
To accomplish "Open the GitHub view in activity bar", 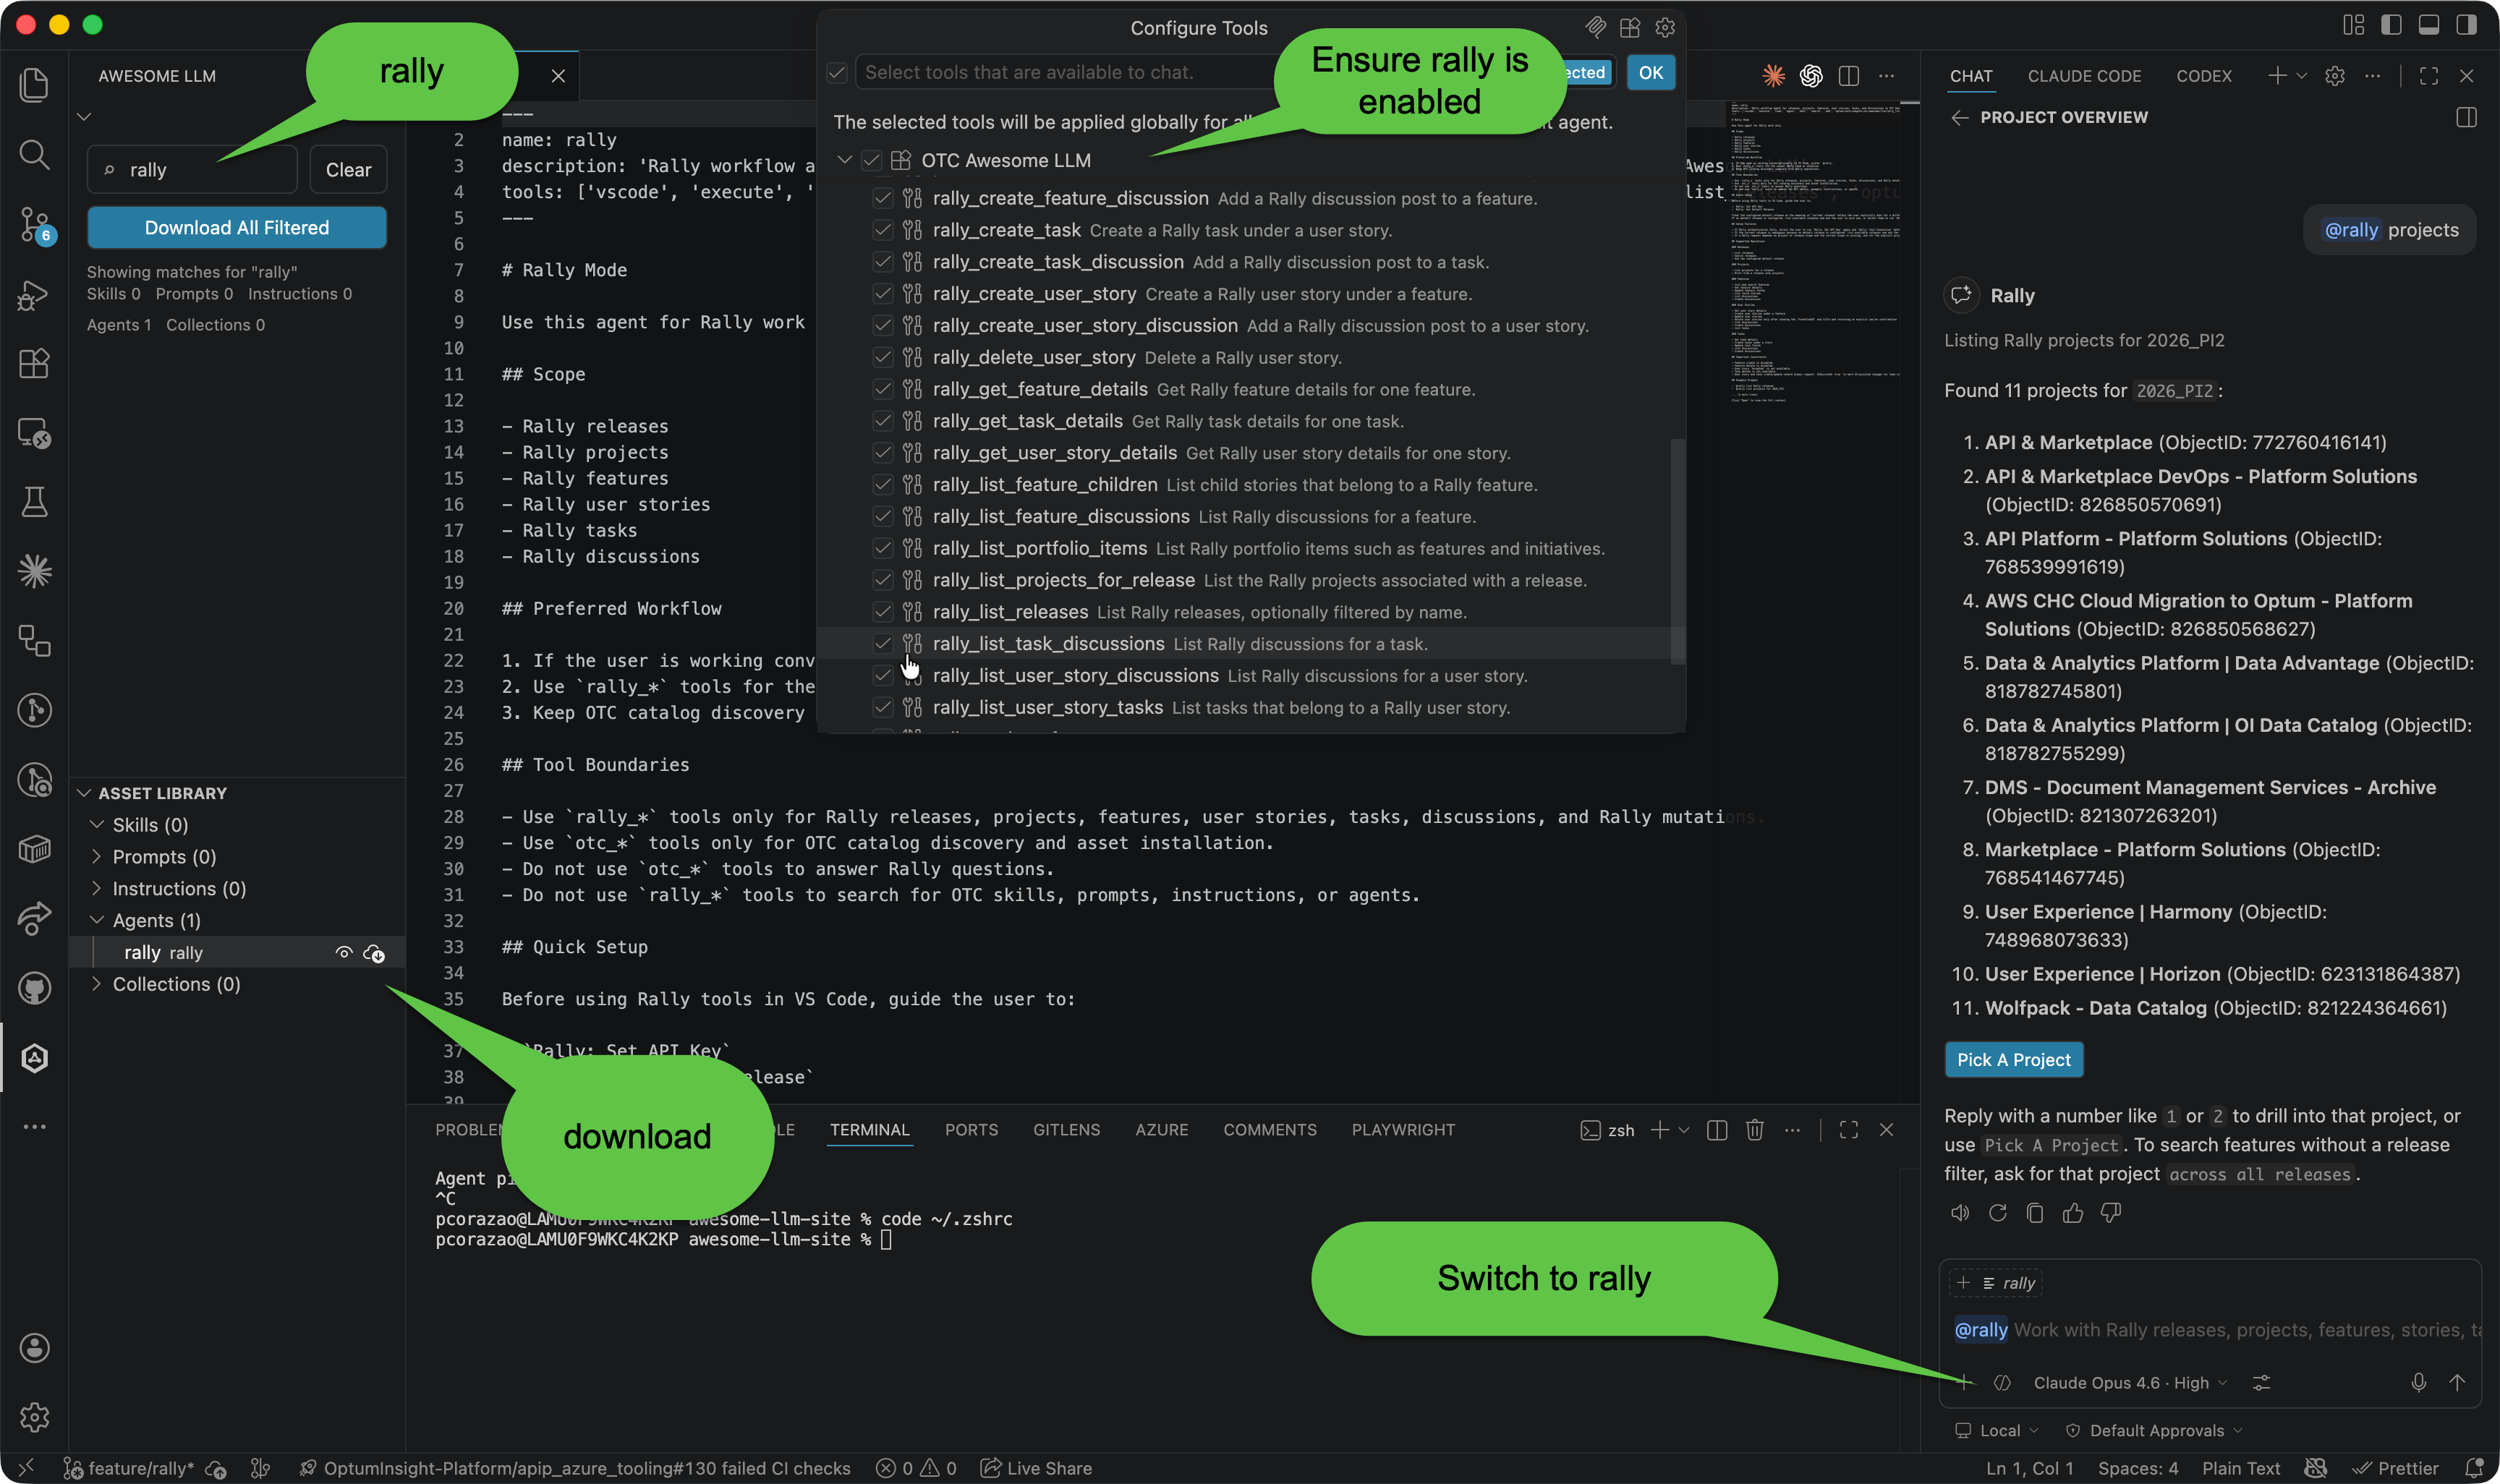I will pos(34,988).
